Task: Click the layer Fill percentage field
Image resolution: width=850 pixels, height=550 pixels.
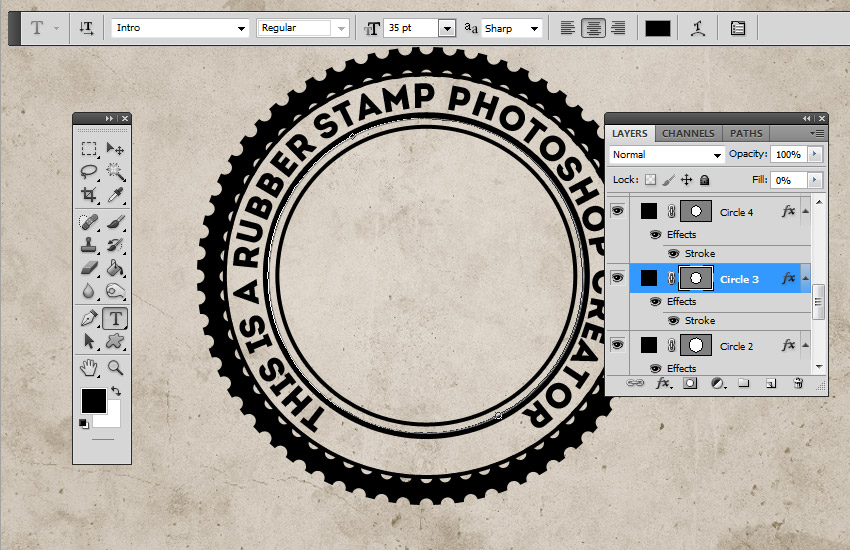Action: click(x=789, y=180)
